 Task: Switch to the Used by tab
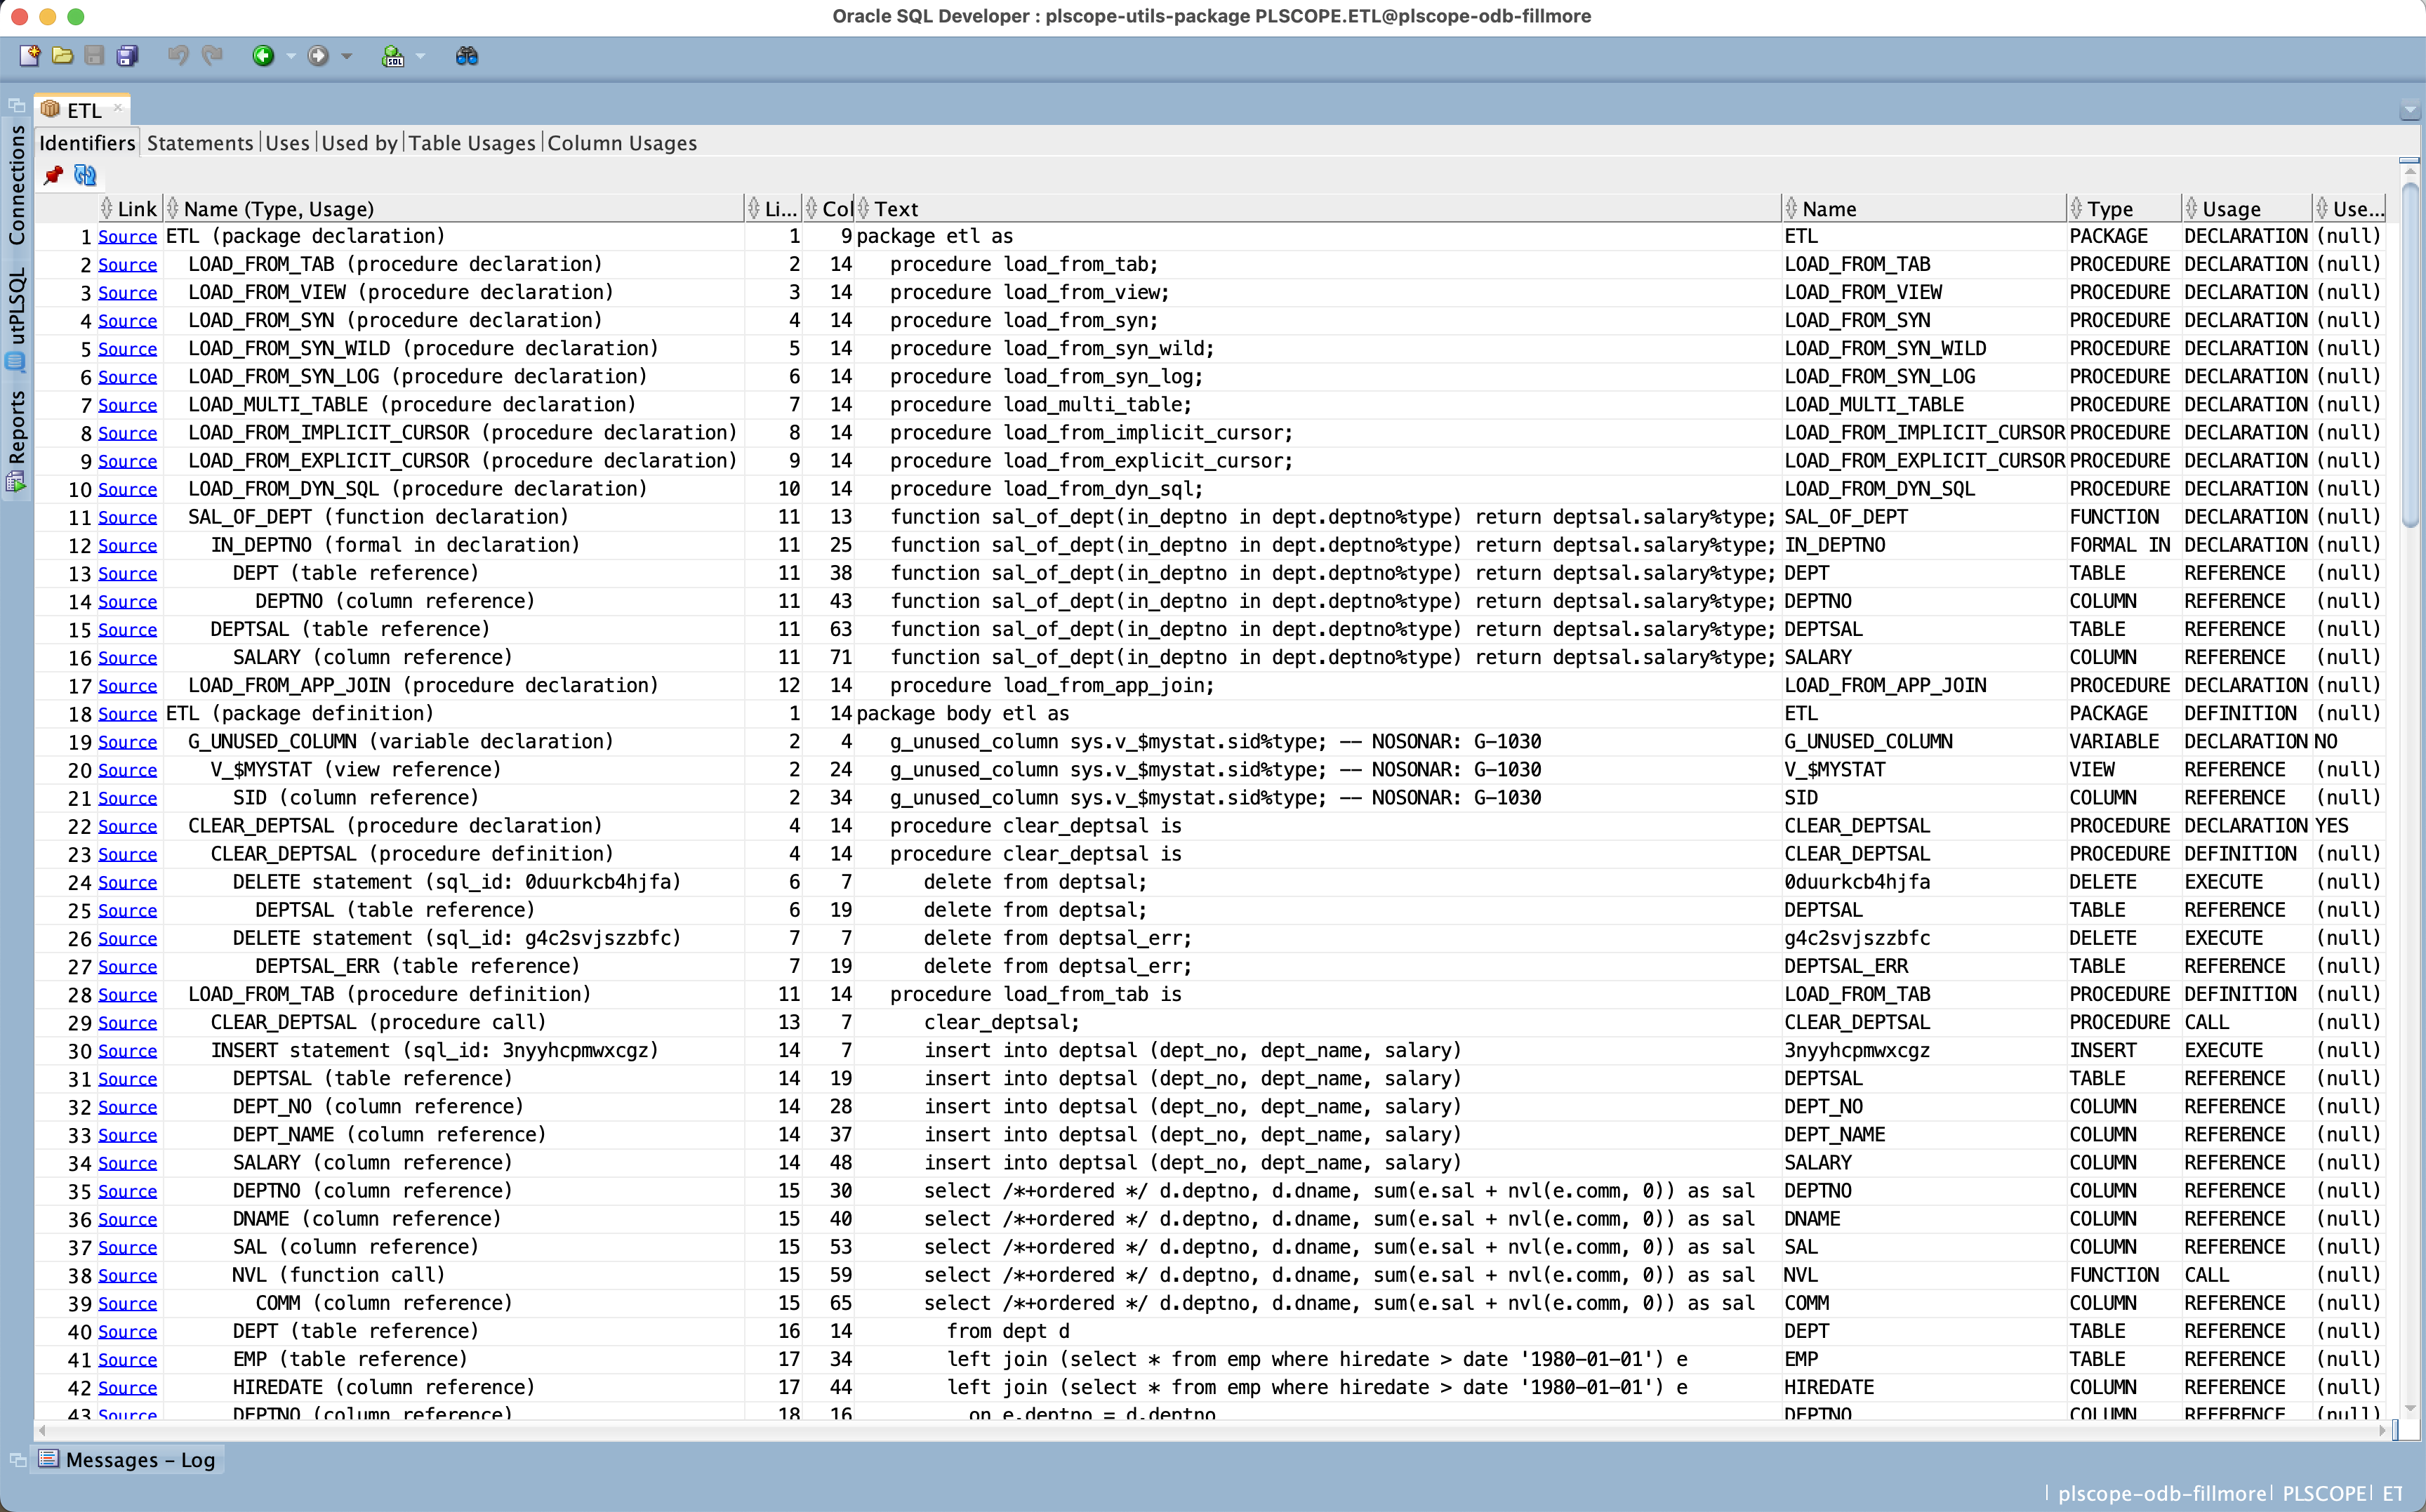coord(359,143)
